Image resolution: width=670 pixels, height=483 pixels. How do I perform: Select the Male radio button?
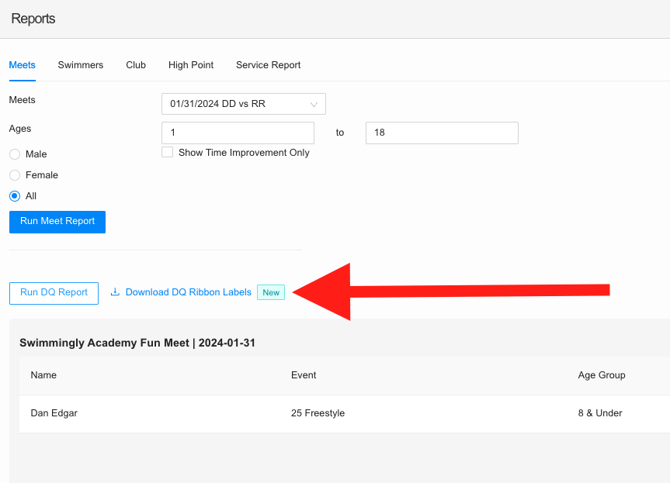point(15,154)
